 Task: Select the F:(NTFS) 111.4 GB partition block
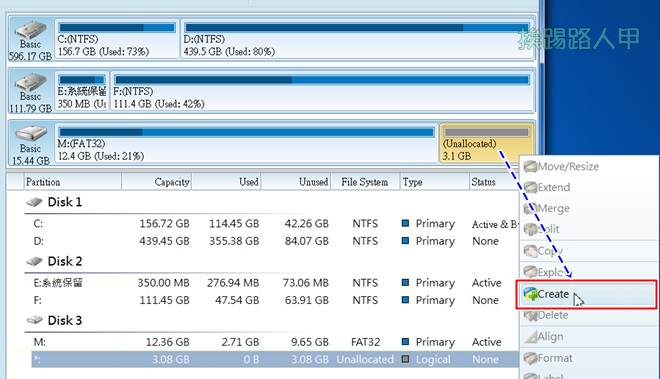322,91
